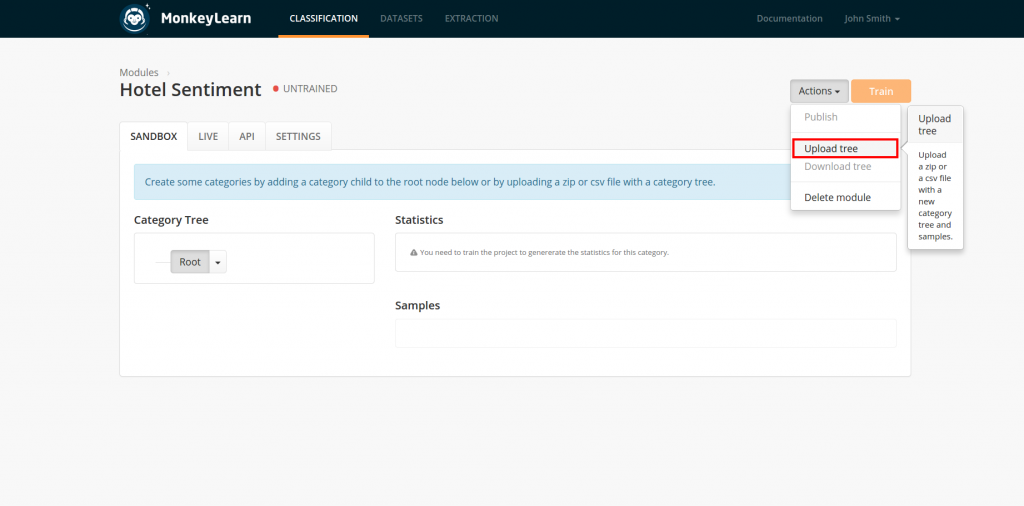Open the CLASSIFICATION navigation tab
Screen dimensions: 1024x506
click(x=323, y=18)
